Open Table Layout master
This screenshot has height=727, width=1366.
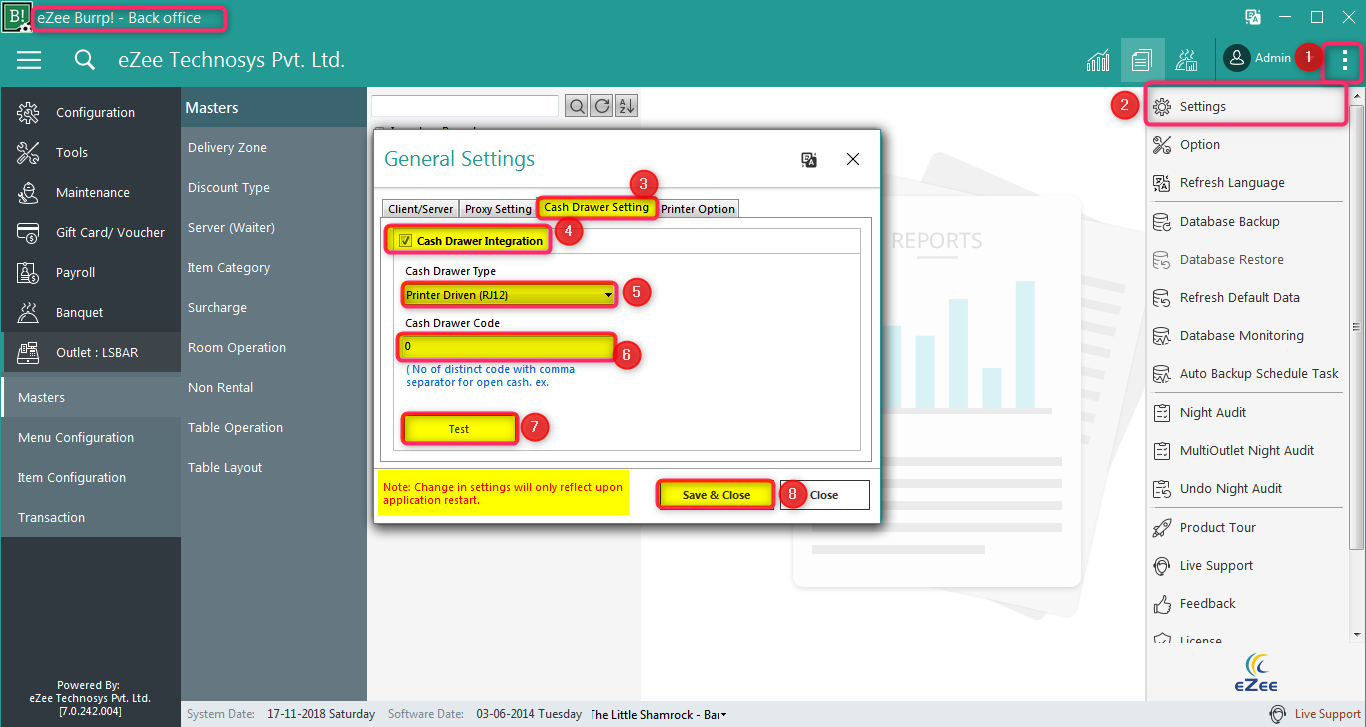pyautogui.click(x=274, y=467)
